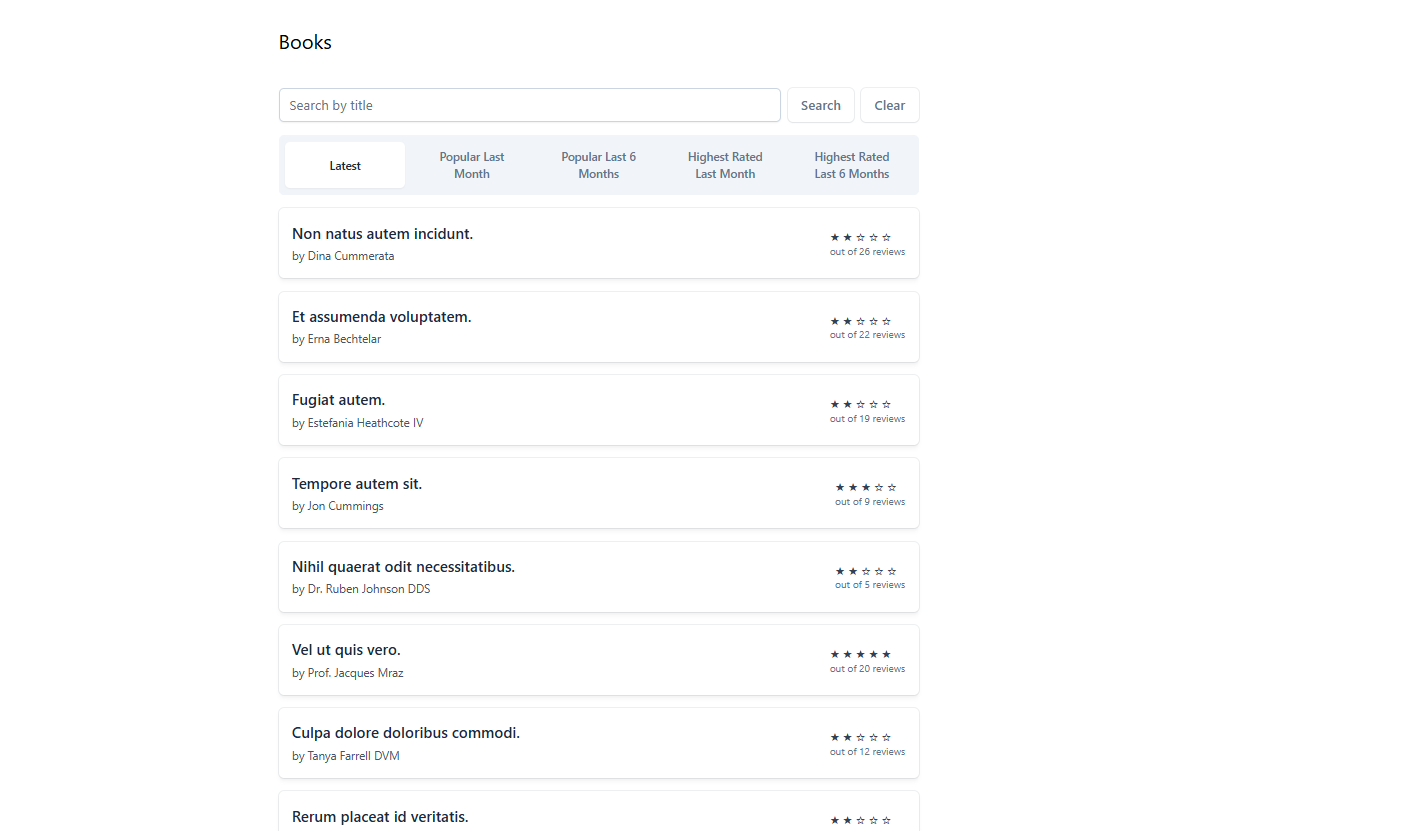Click author text 'by Dr. Ruben Johnson DDS'
Viewport: 1427px width, 831px height.
point(361,589)
